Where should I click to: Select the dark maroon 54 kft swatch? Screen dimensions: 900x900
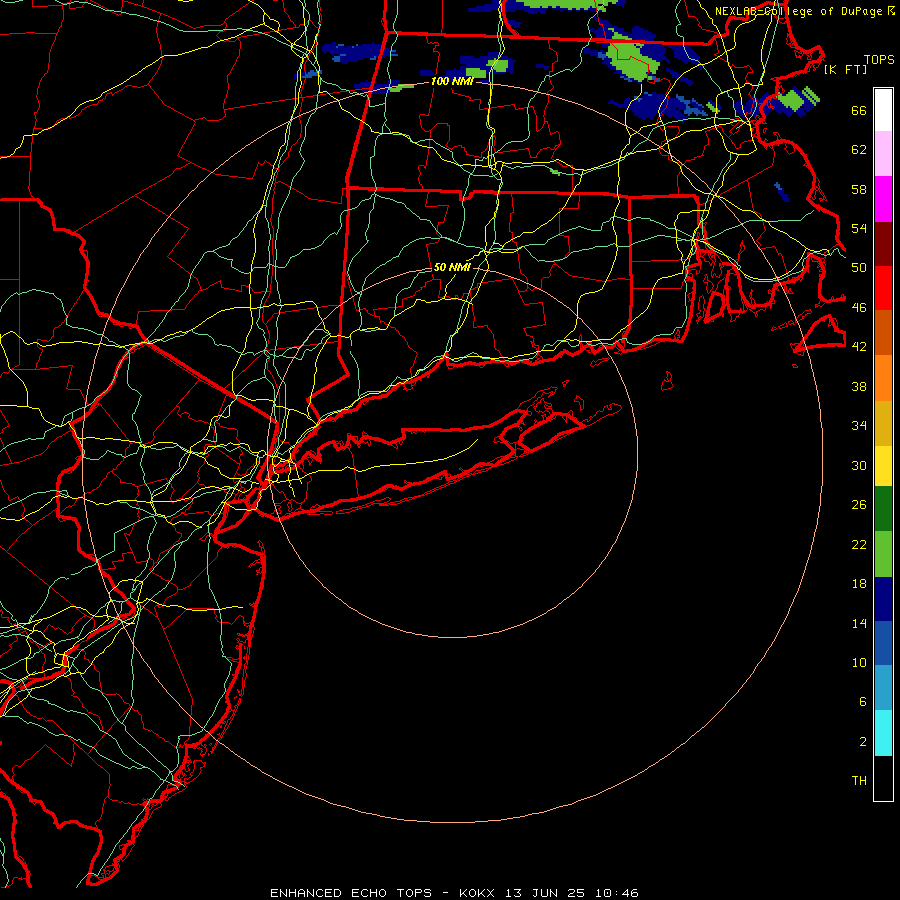883,244
